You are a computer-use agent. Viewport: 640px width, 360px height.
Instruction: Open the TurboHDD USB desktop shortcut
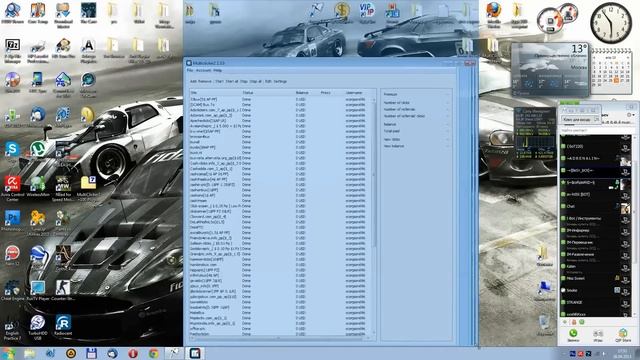click(x=38, y=327)
